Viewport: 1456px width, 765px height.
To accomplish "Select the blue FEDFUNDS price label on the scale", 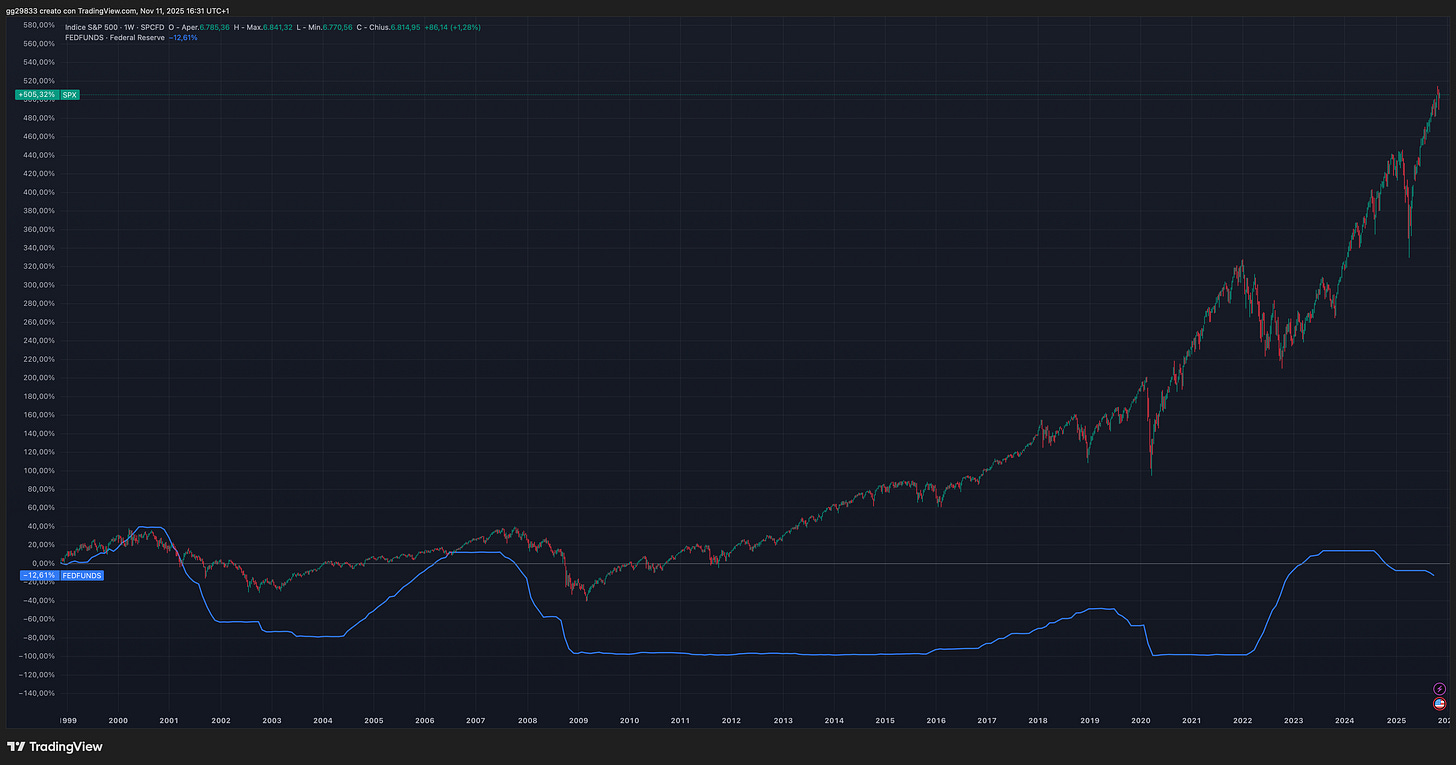I will coord(82,575).
